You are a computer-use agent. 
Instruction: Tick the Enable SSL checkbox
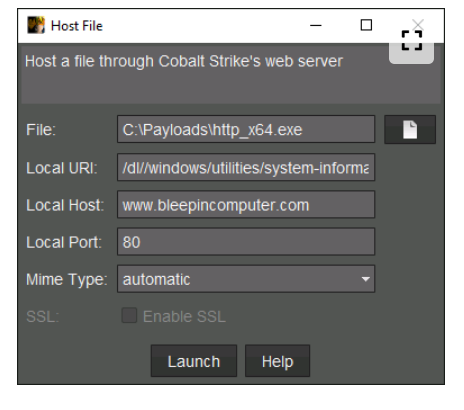coord(129,315)
